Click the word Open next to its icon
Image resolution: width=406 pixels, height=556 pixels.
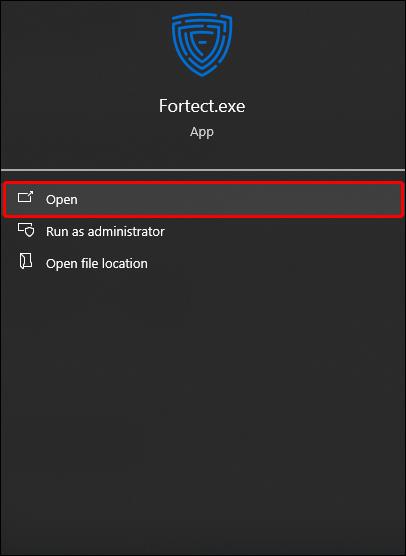coord(62,200)
